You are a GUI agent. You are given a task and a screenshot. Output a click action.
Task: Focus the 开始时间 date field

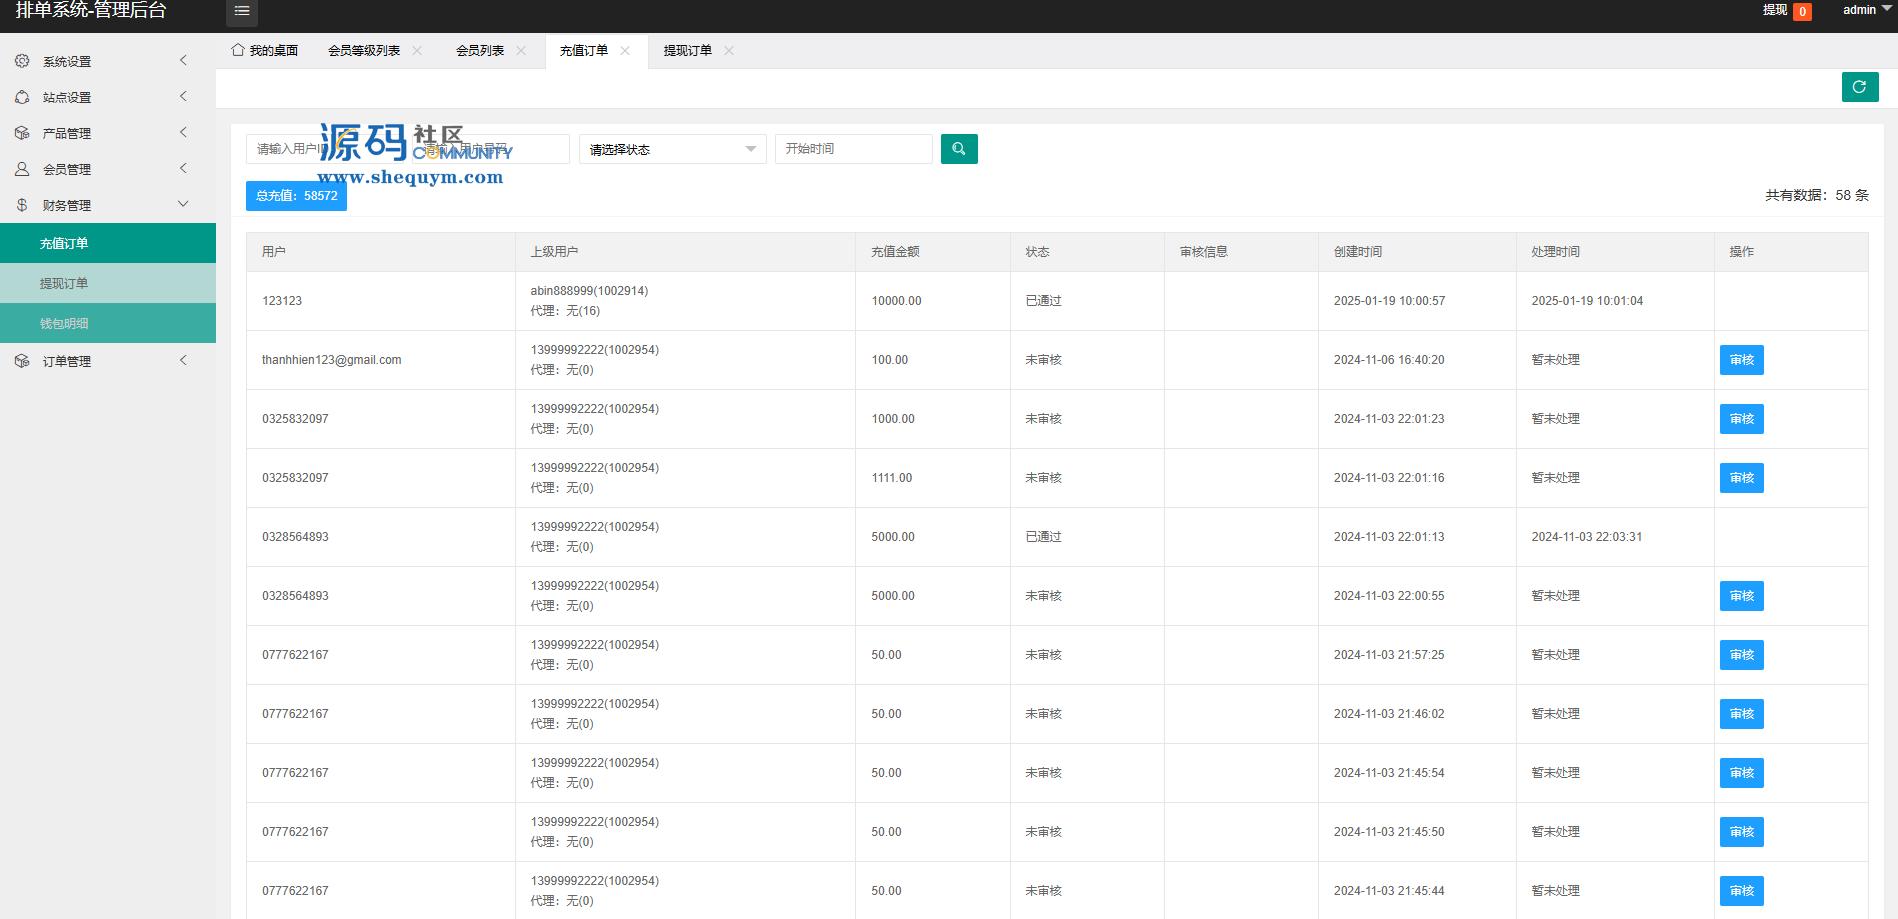pos(854,149)
